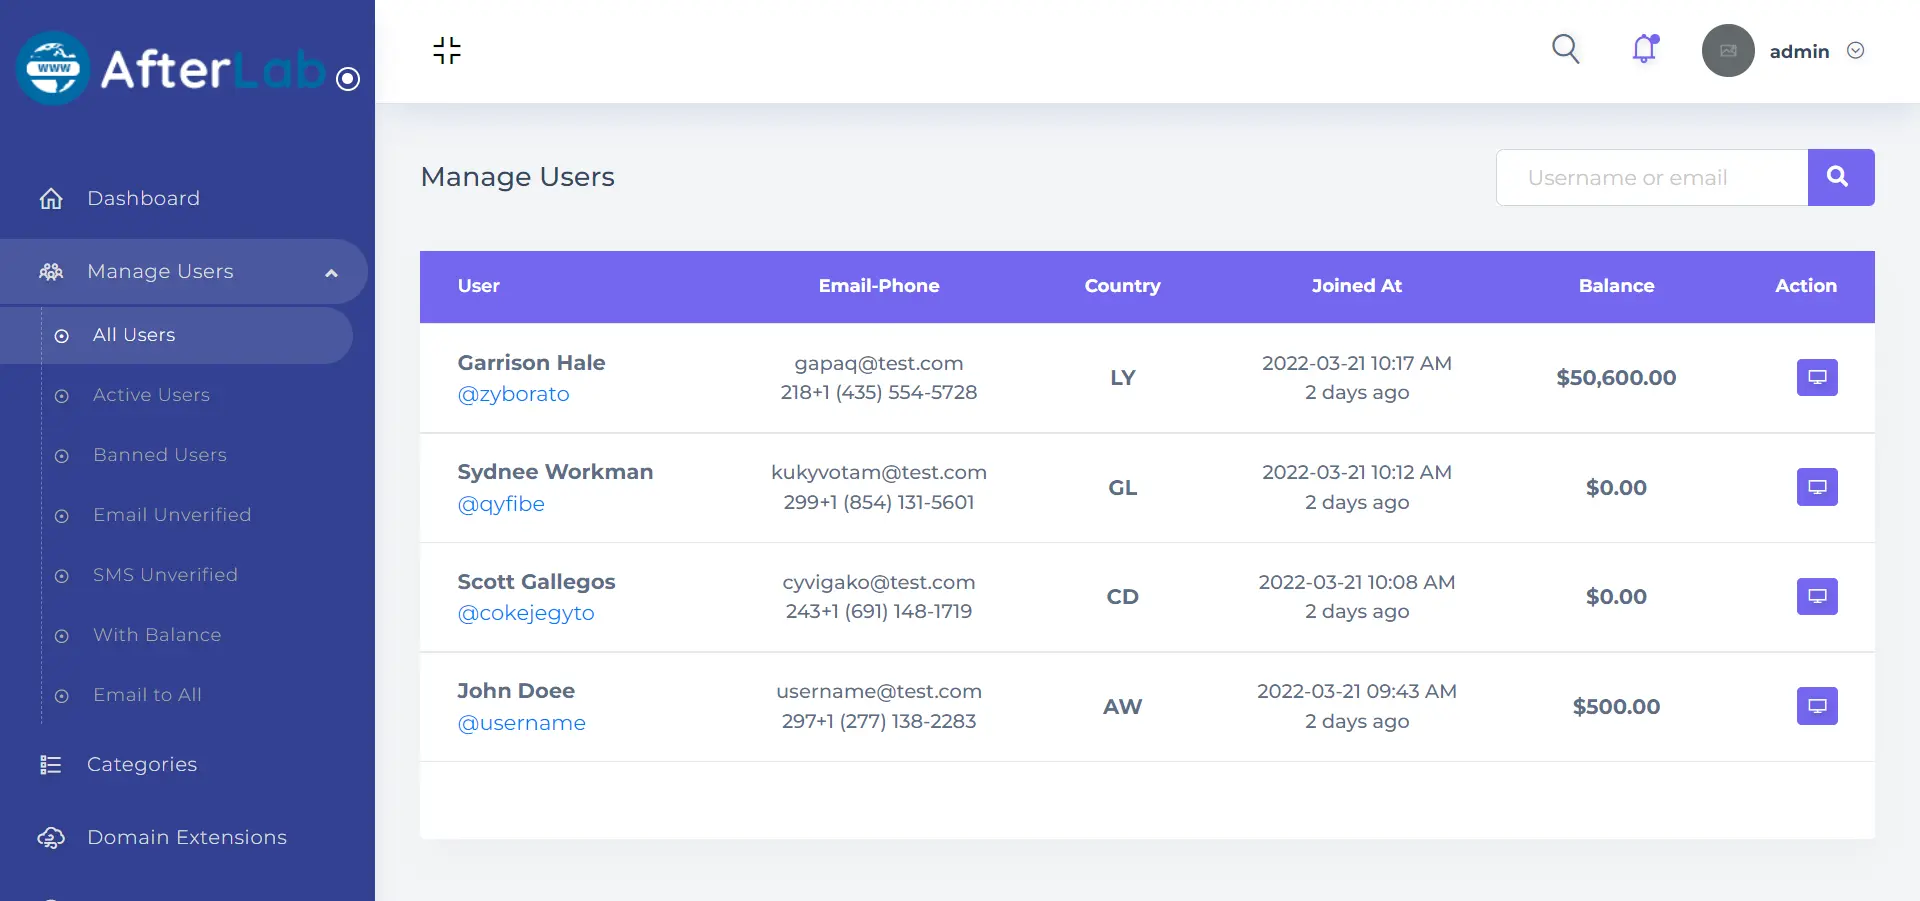The height and width of the screenshot is (901, 1920).
Task: Click email cyvigako@test.com
Action: [x=879, y=582]
